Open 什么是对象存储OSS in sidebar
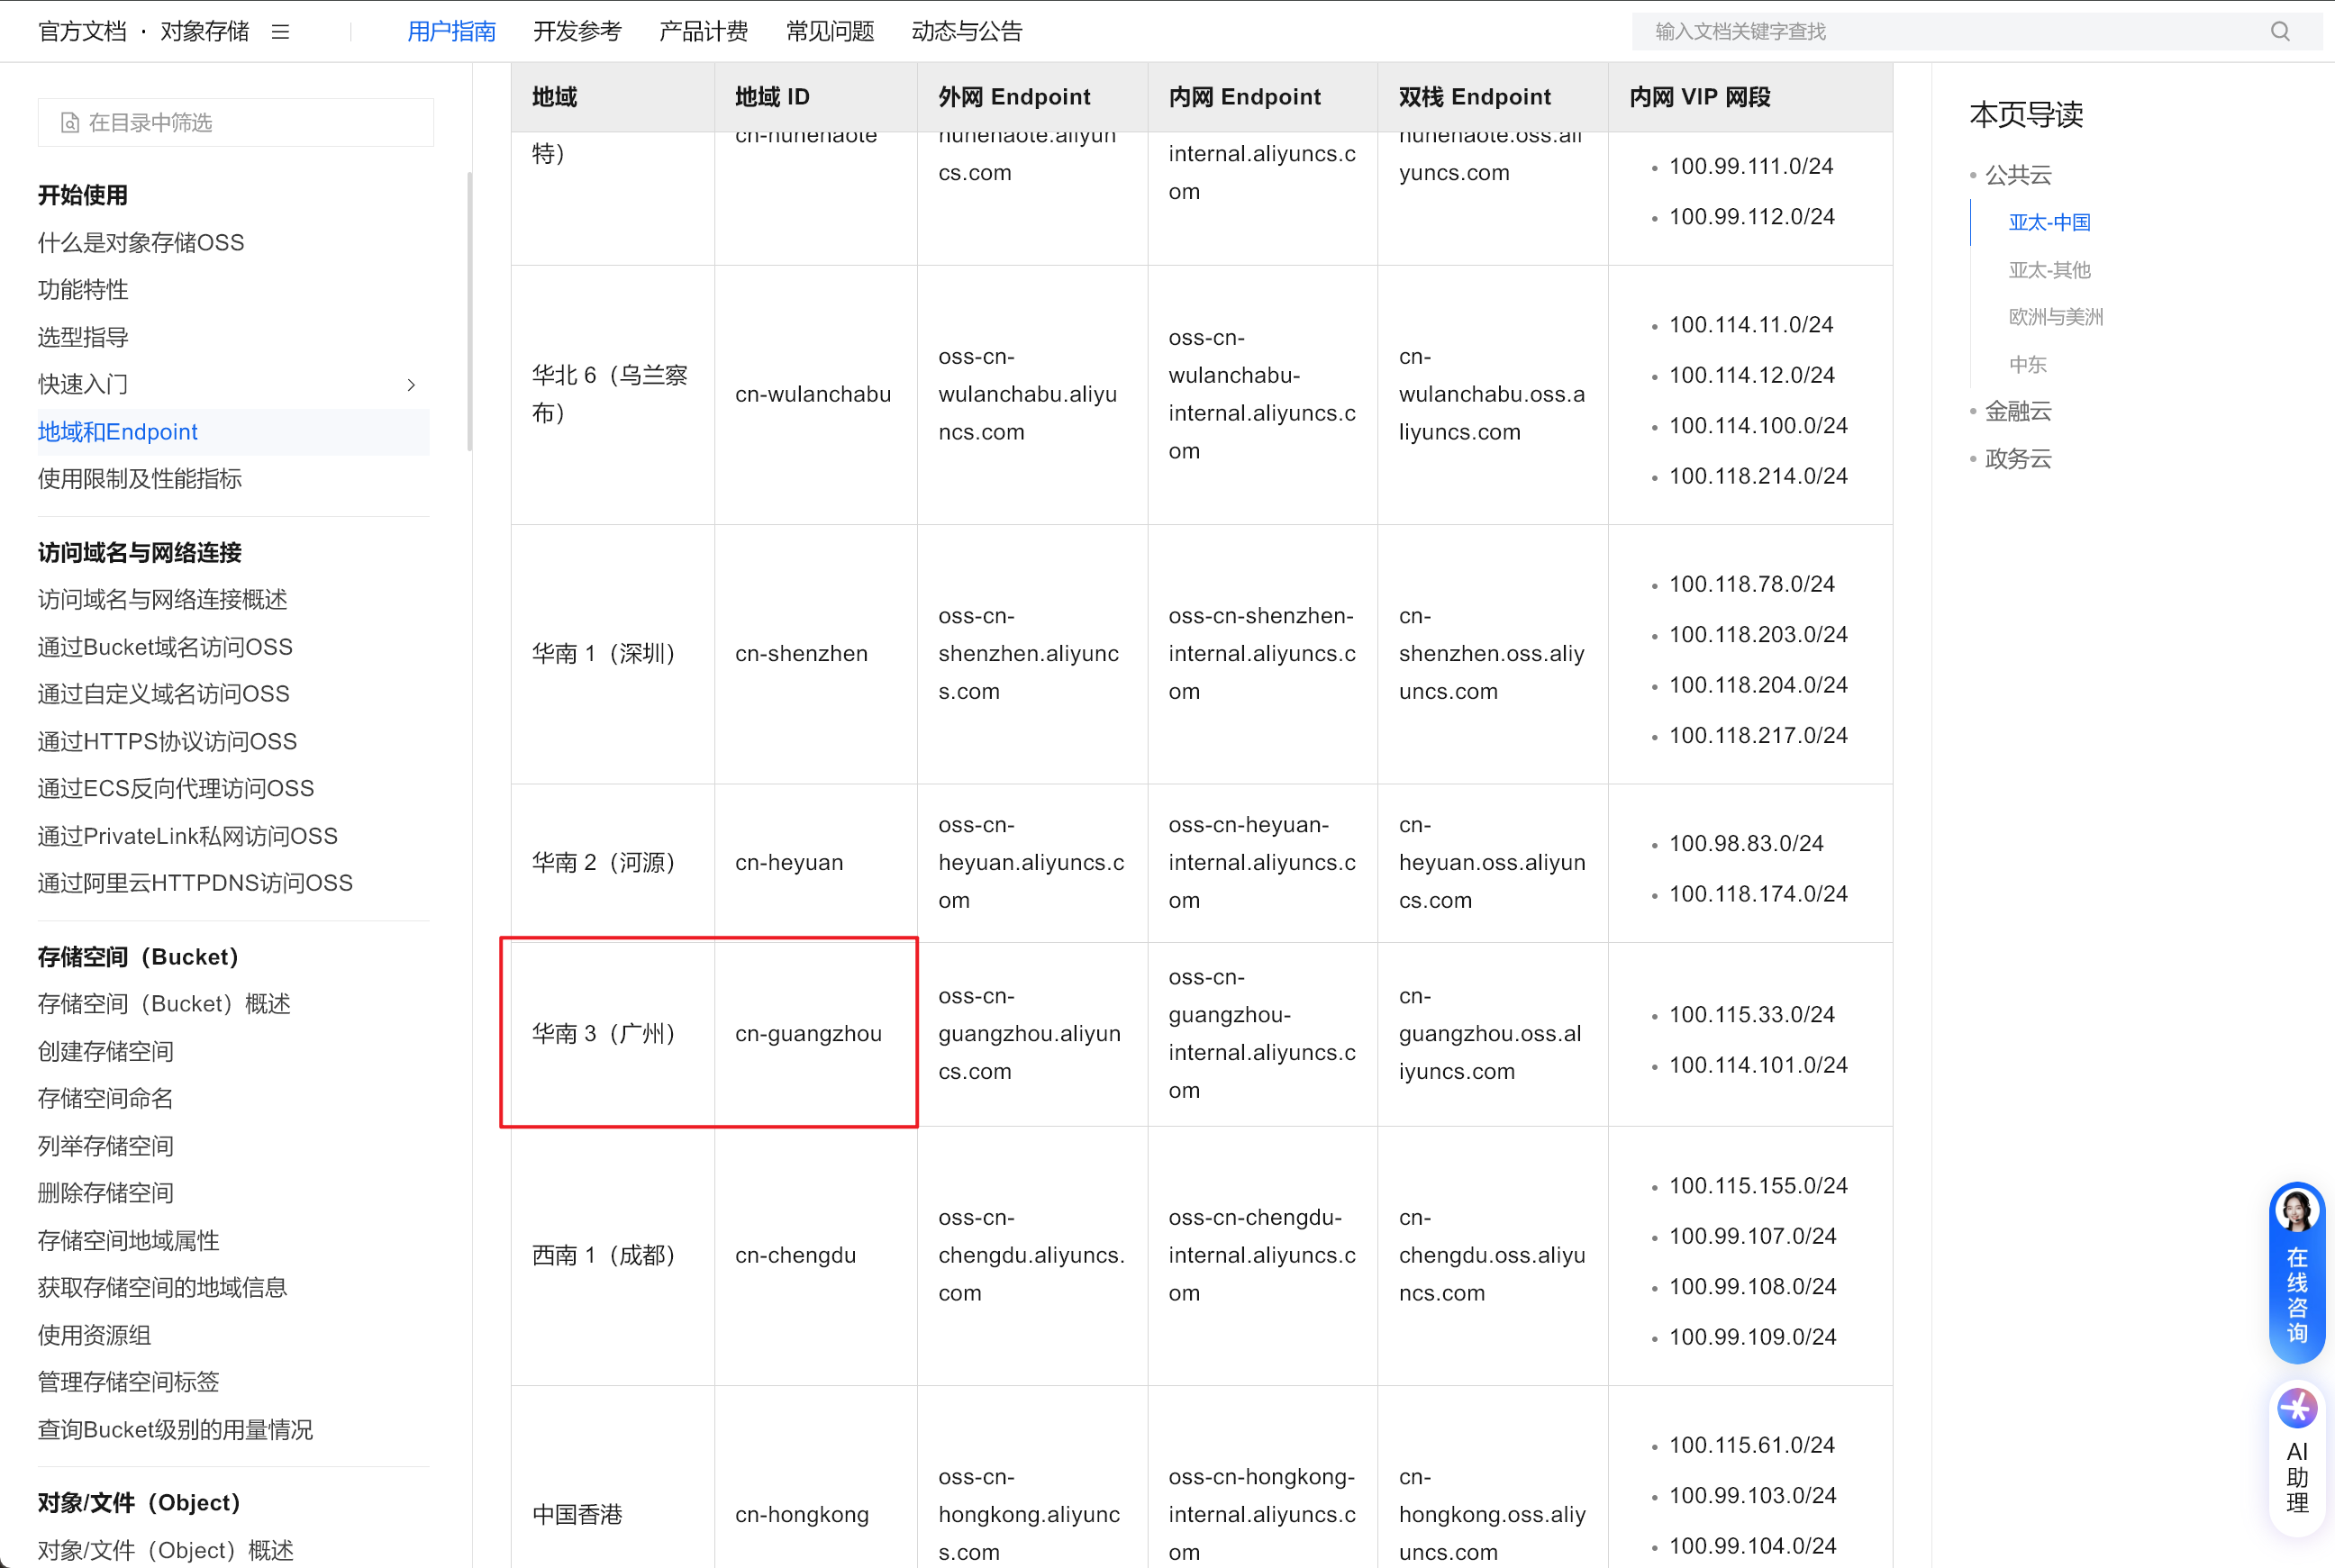The height and width of the screenshot is (1568, 2335). 141,243
